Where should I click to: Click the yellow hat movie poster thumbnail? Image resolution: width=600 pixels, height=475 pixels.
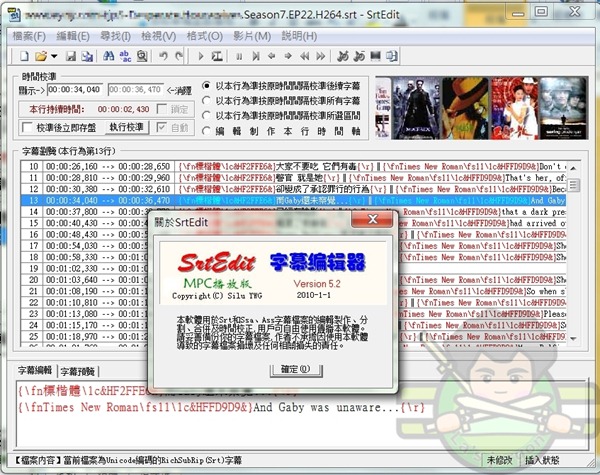[465, 108]
